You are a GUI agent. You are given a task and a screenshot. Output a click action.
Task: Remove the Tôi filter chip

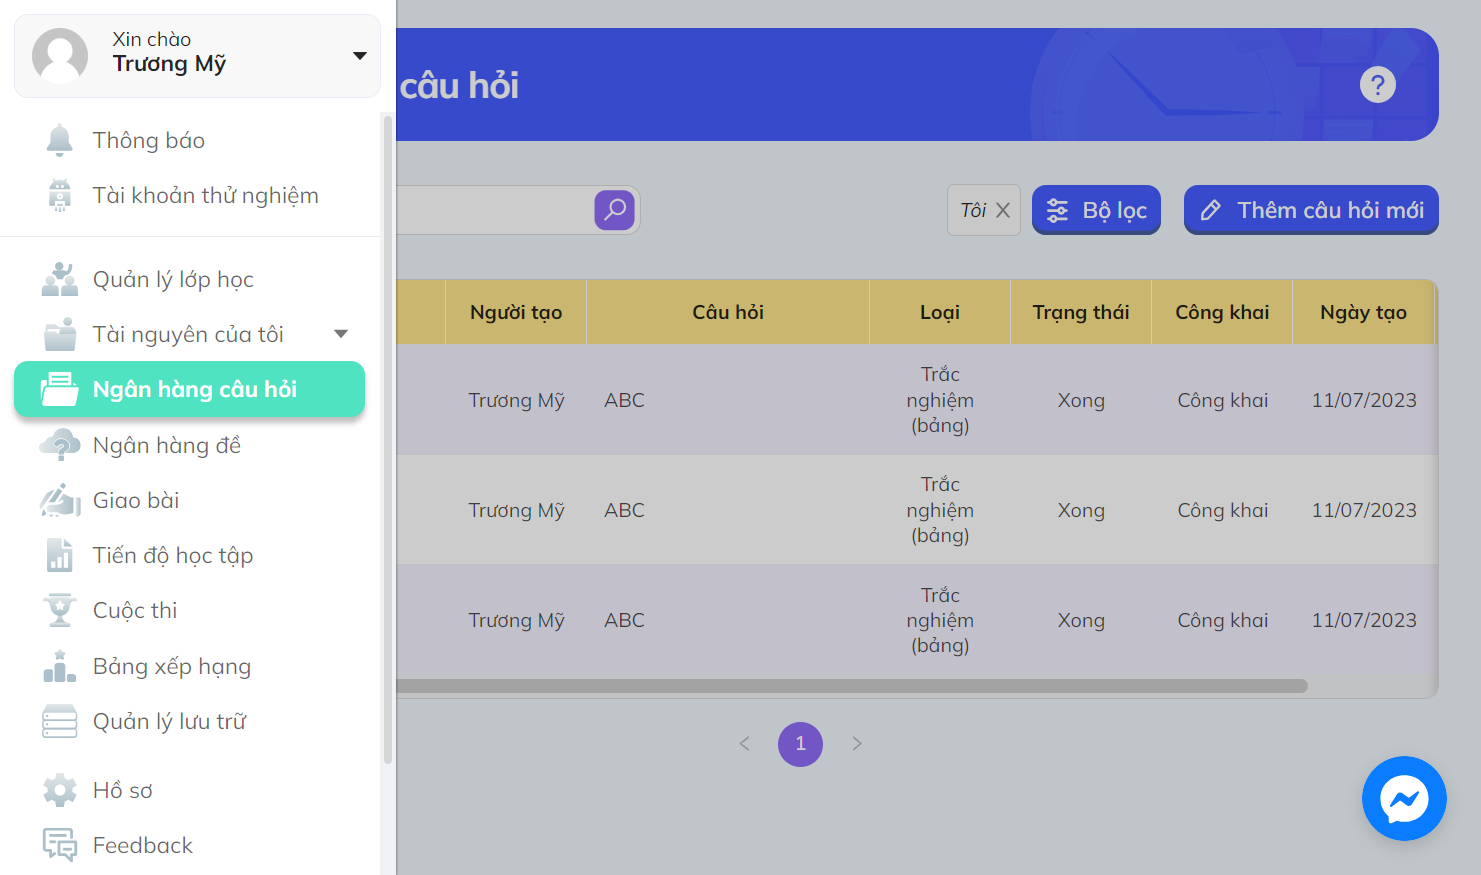(x=1003, y=210)
